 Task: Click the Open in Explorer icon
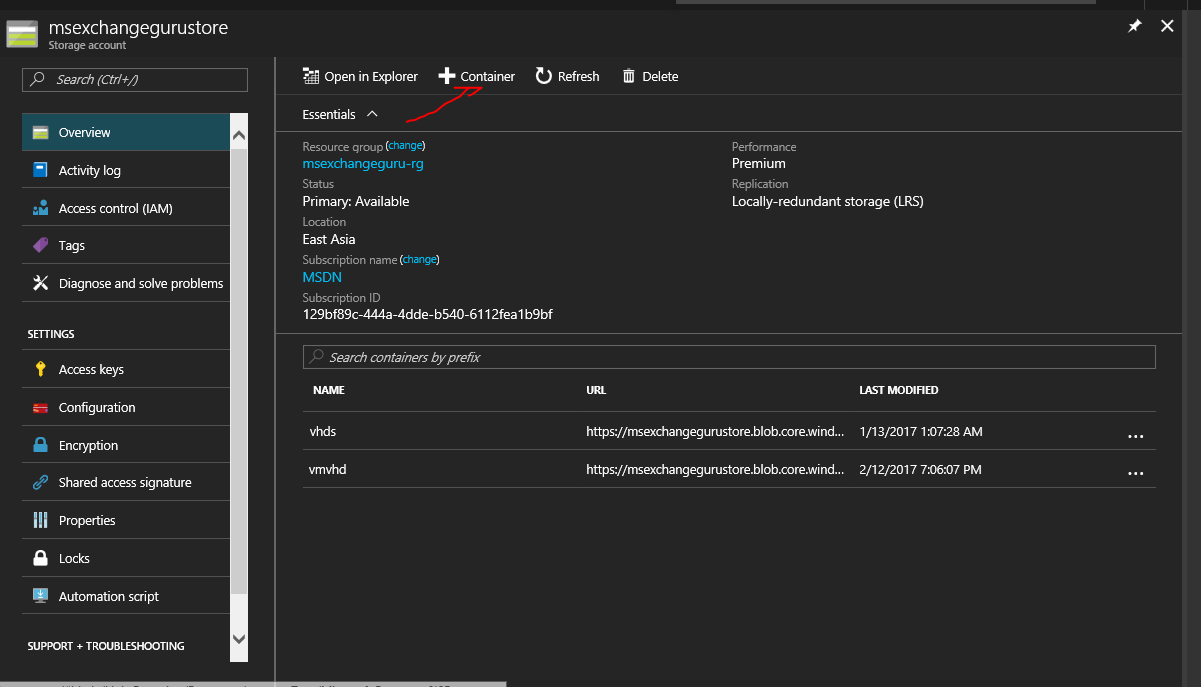coord(310,76)
